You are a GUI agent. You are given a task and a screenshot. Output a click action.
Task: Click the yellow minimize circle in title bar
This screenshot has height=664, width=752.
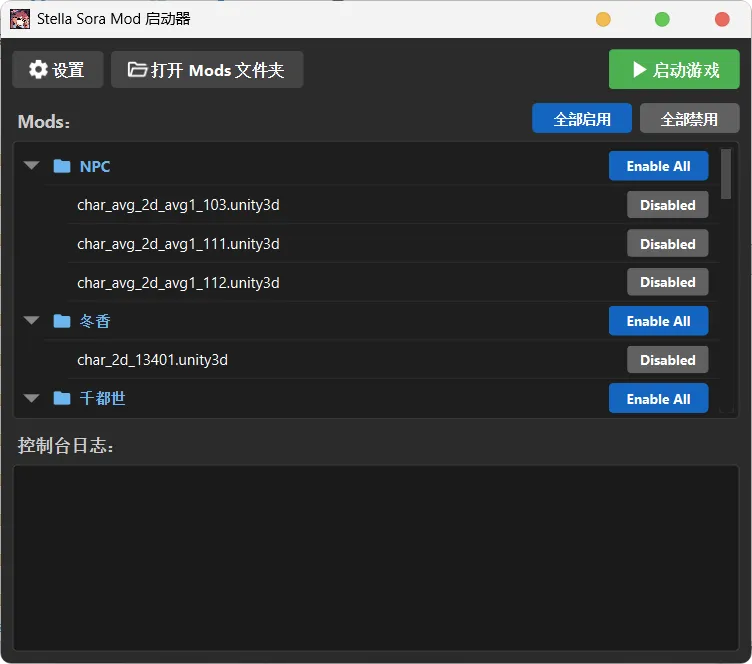[x=603, y=19]
